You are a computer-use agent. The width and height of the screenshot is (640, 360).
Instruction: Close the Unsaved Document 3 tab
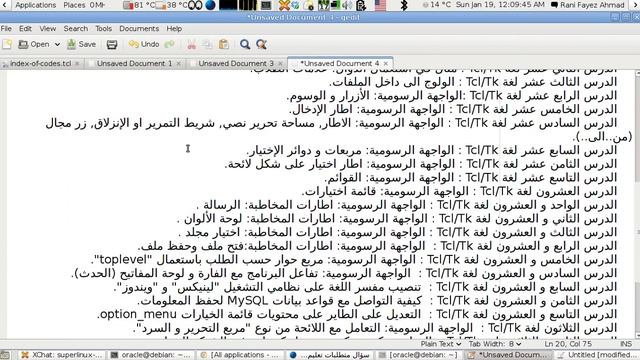[280, 64]
